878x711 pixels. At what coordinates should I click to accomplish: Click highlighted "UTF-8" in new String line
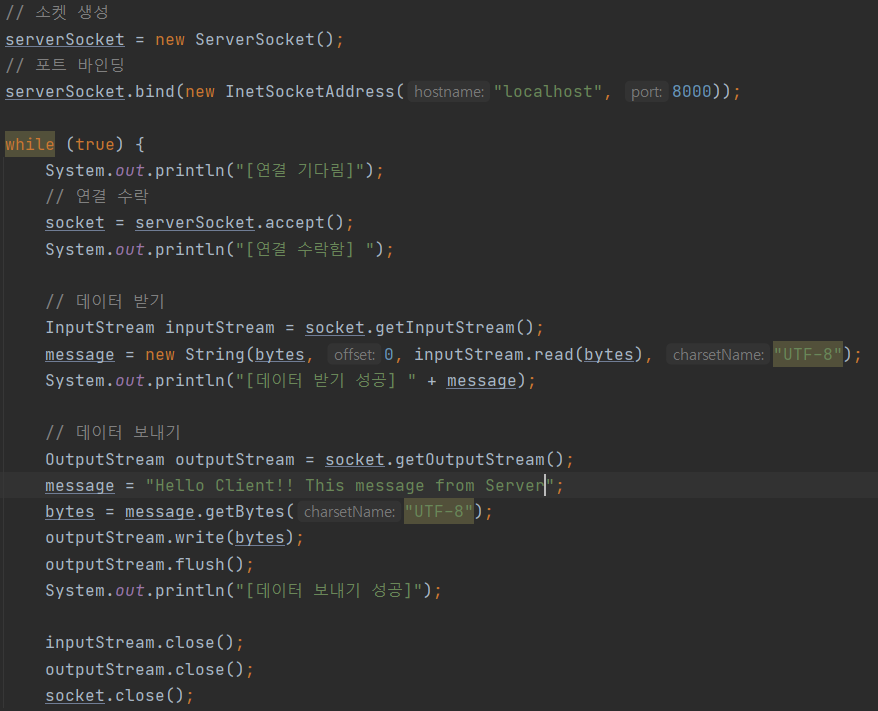[x=807, y=354]
